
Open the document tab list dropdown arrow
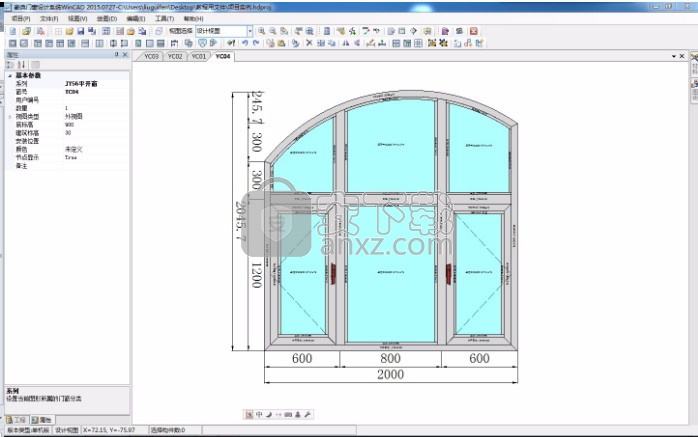click(x=674, y=57)
